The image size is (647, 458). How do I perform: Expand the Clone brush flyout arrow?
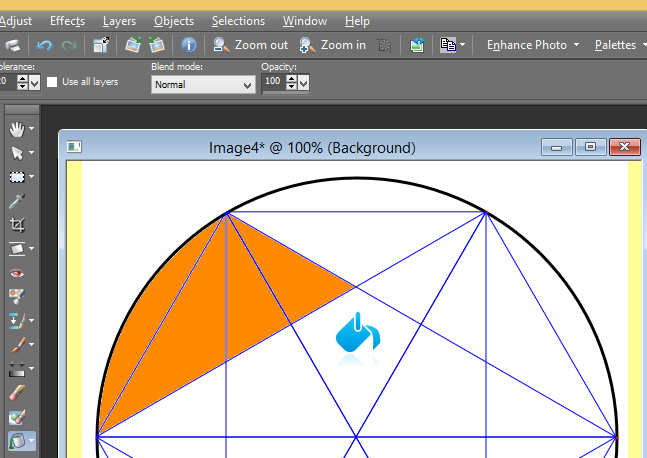(x=31, y=320)
